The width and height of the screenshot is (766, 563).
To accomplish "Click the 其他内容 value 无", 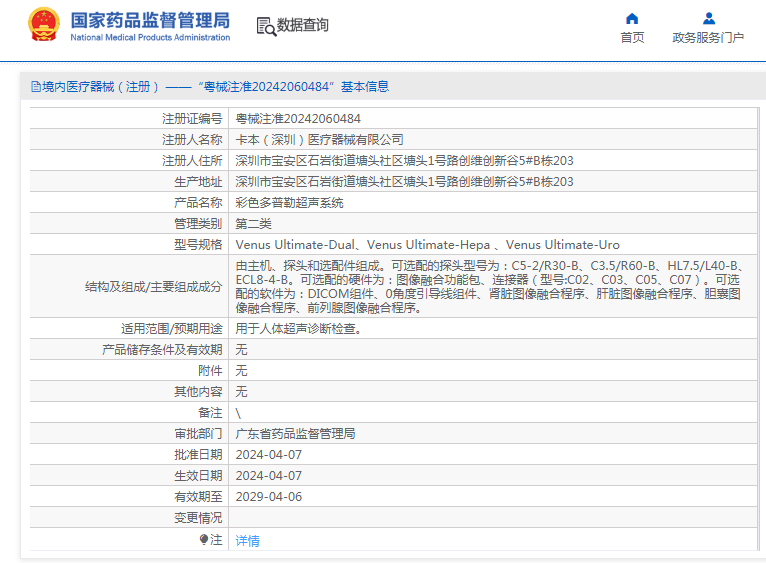I will [x=241, y=392].
